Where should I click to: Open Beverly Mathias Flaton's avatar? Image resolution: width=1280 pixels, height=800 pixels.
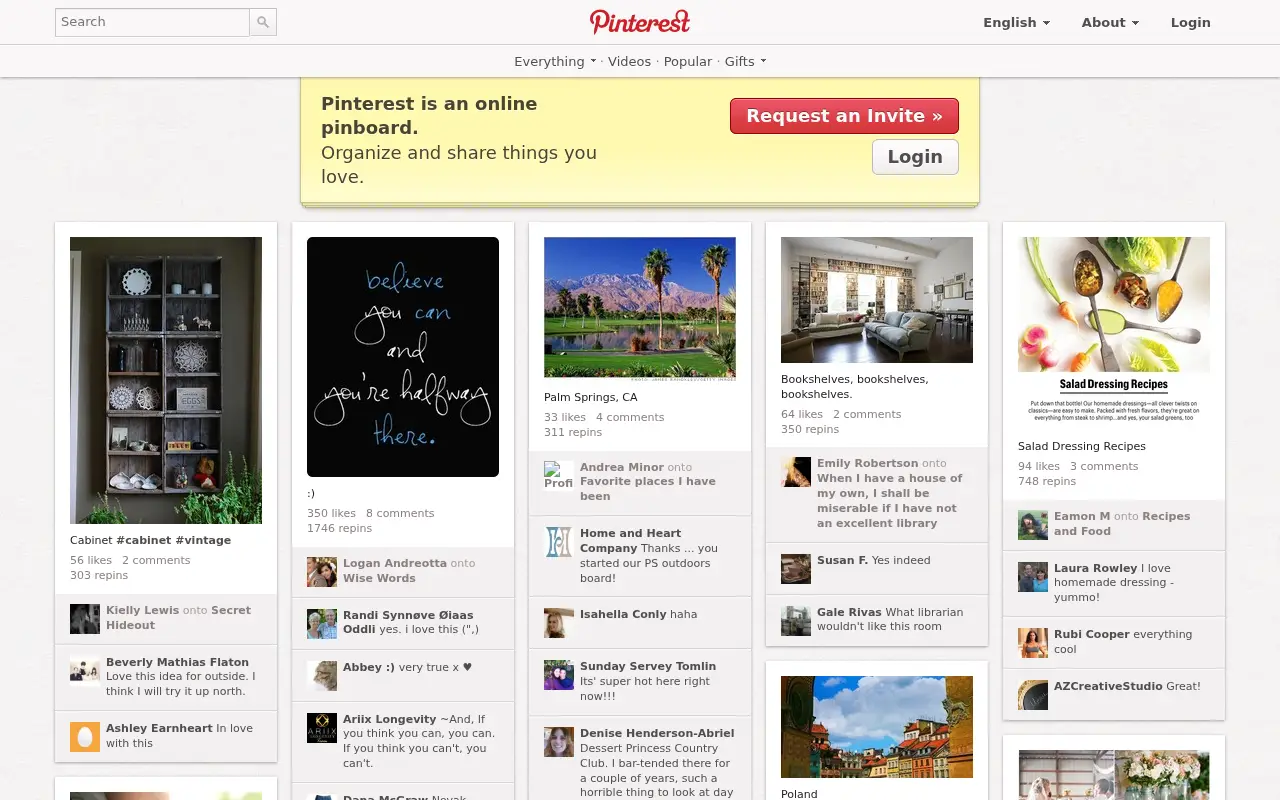[x=85, y=670]
